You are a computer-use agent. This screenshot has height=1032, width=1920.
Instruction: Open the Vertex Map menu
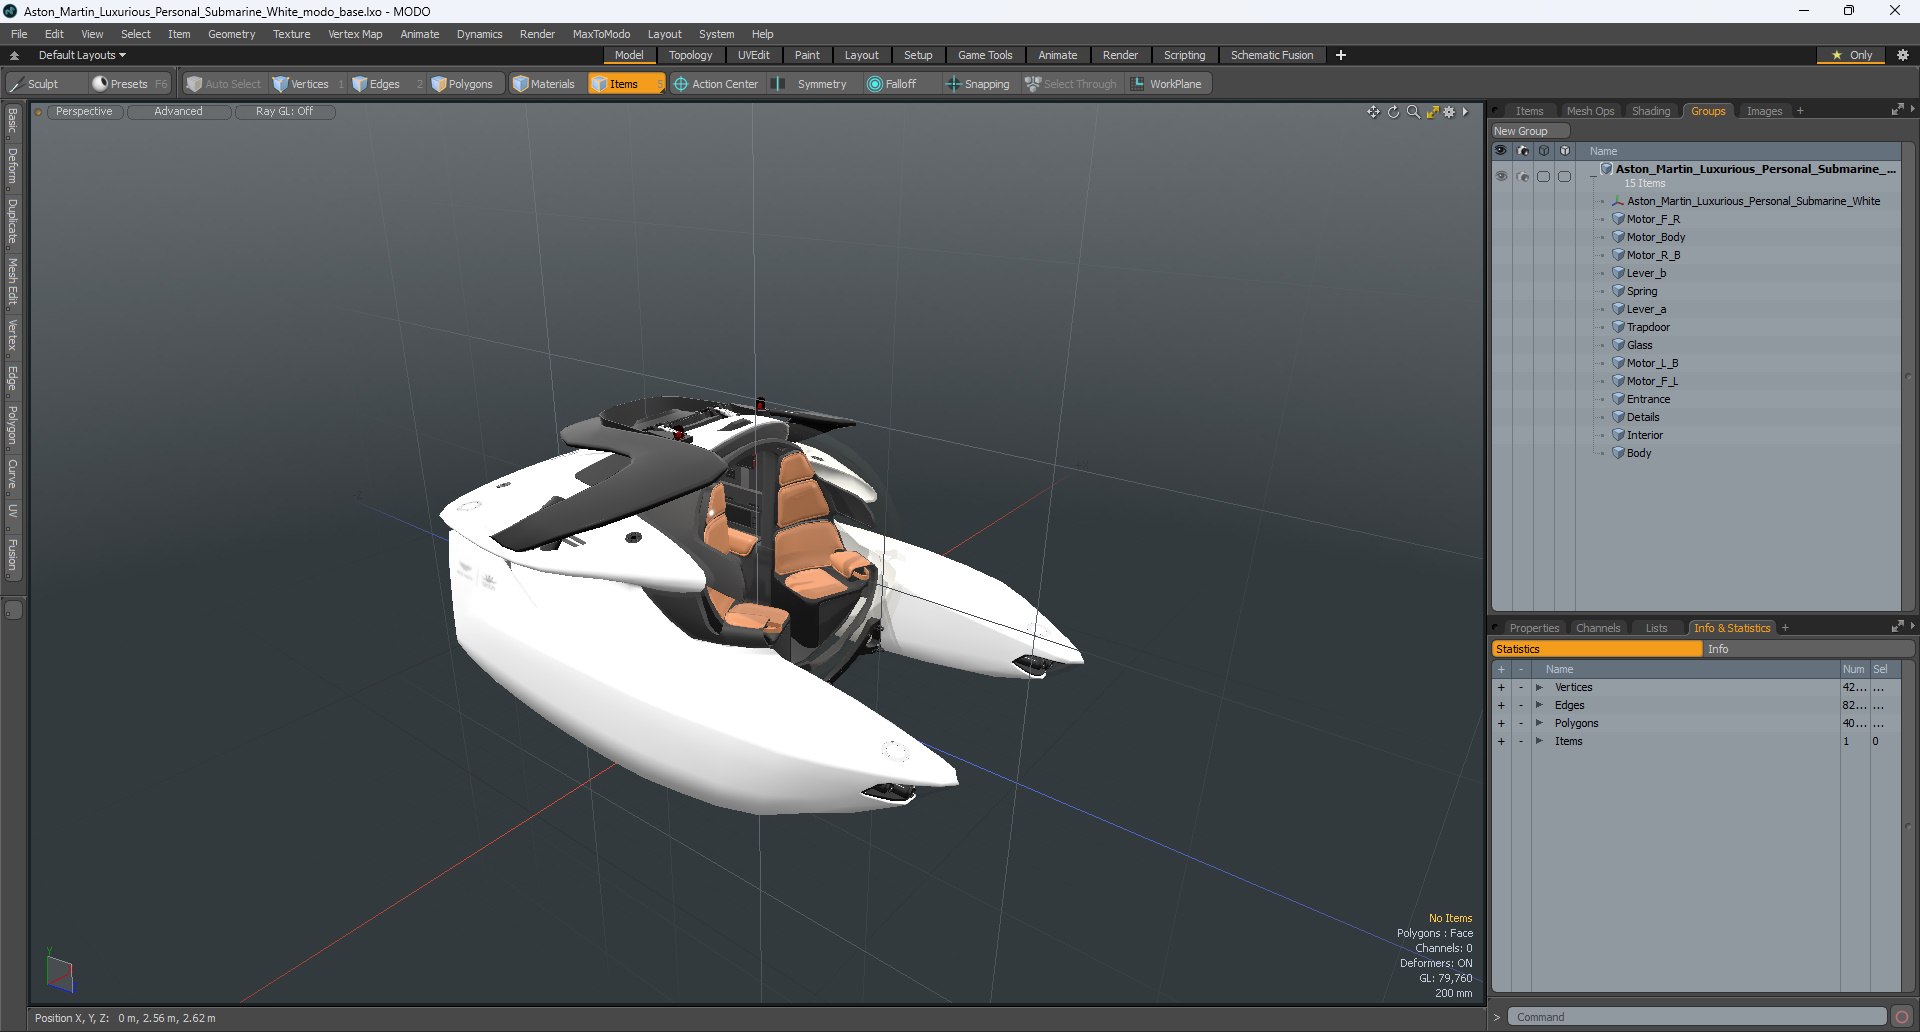coord(355,34)
